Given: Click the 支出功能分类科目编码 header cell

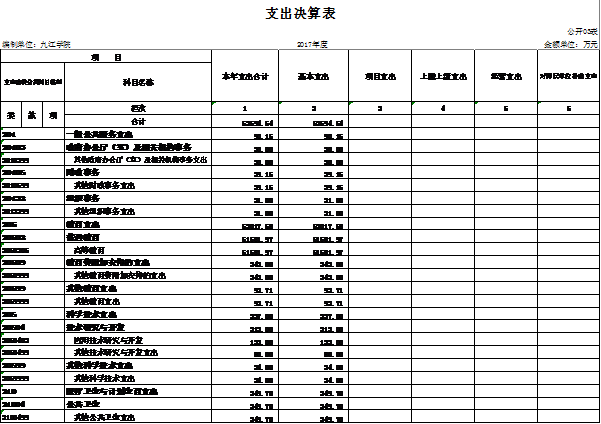Looking at the screenshot, I should (33, 82).
